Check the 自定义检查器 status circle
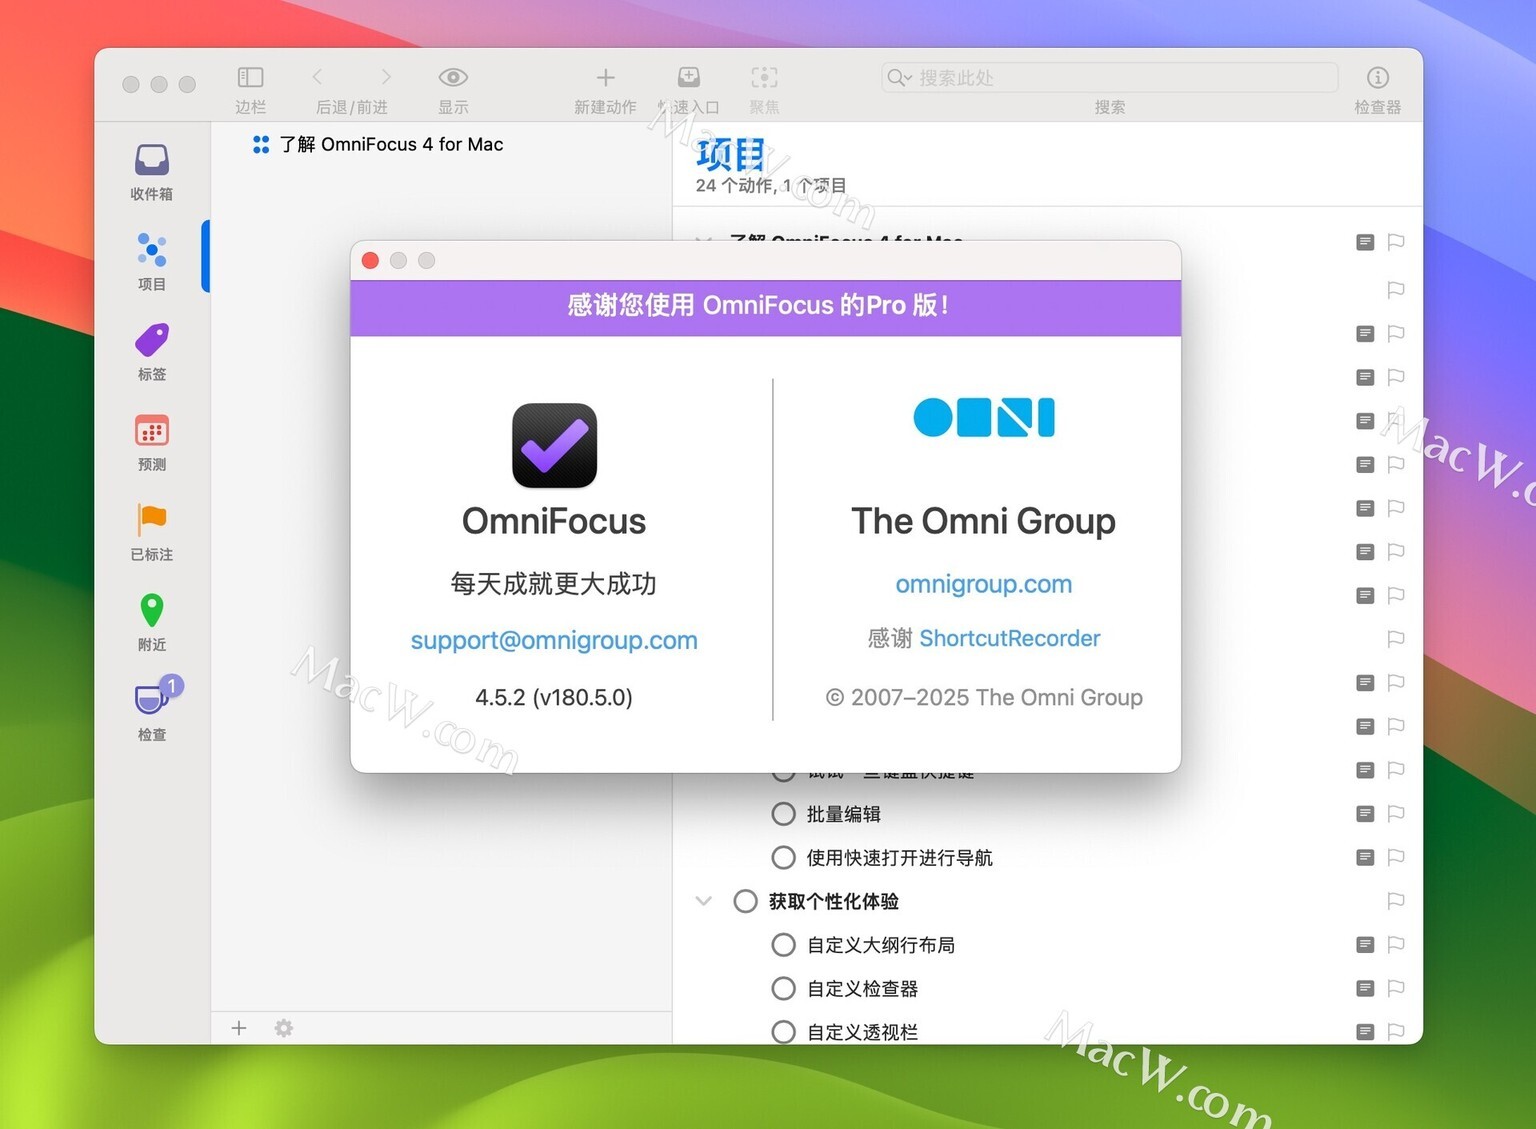 tap(784, 989)
